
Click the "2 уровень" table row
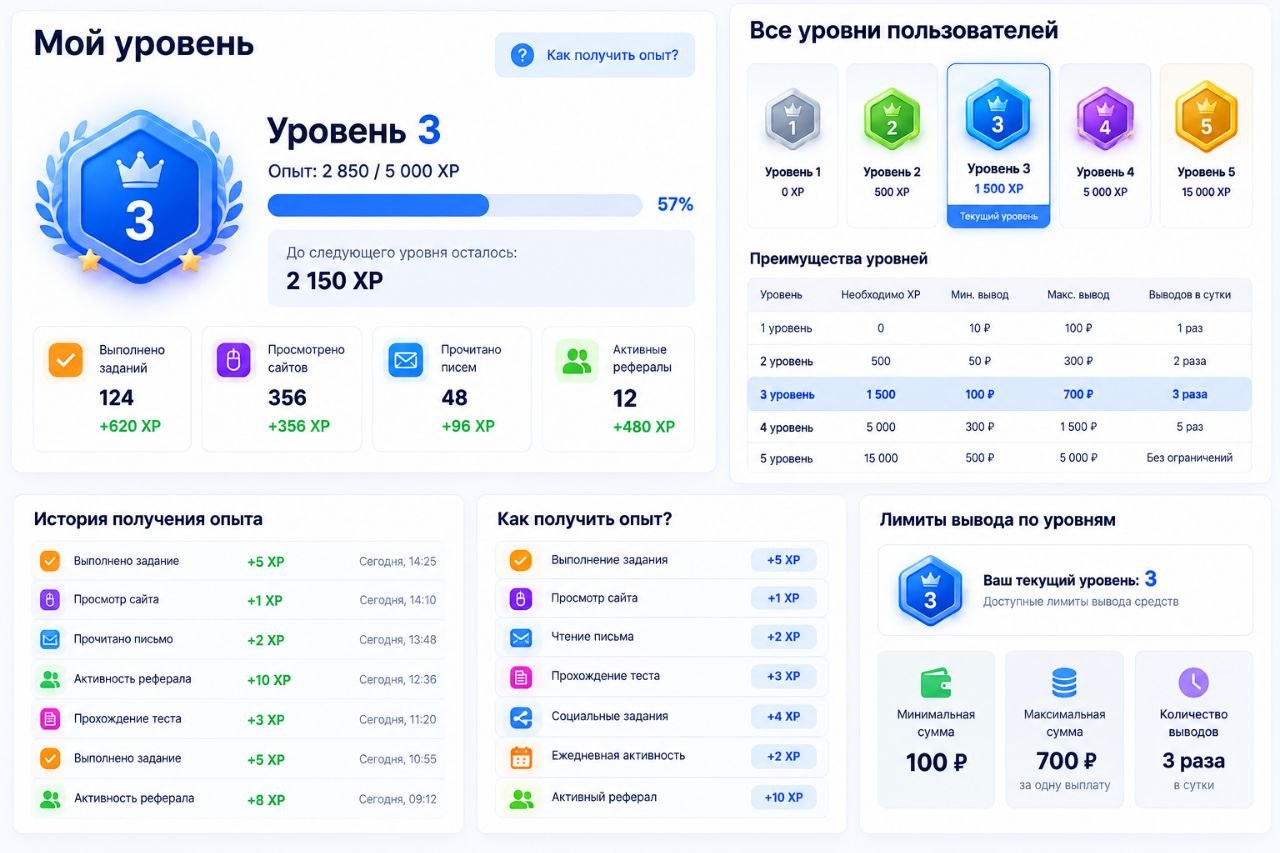click(1000, 361)
